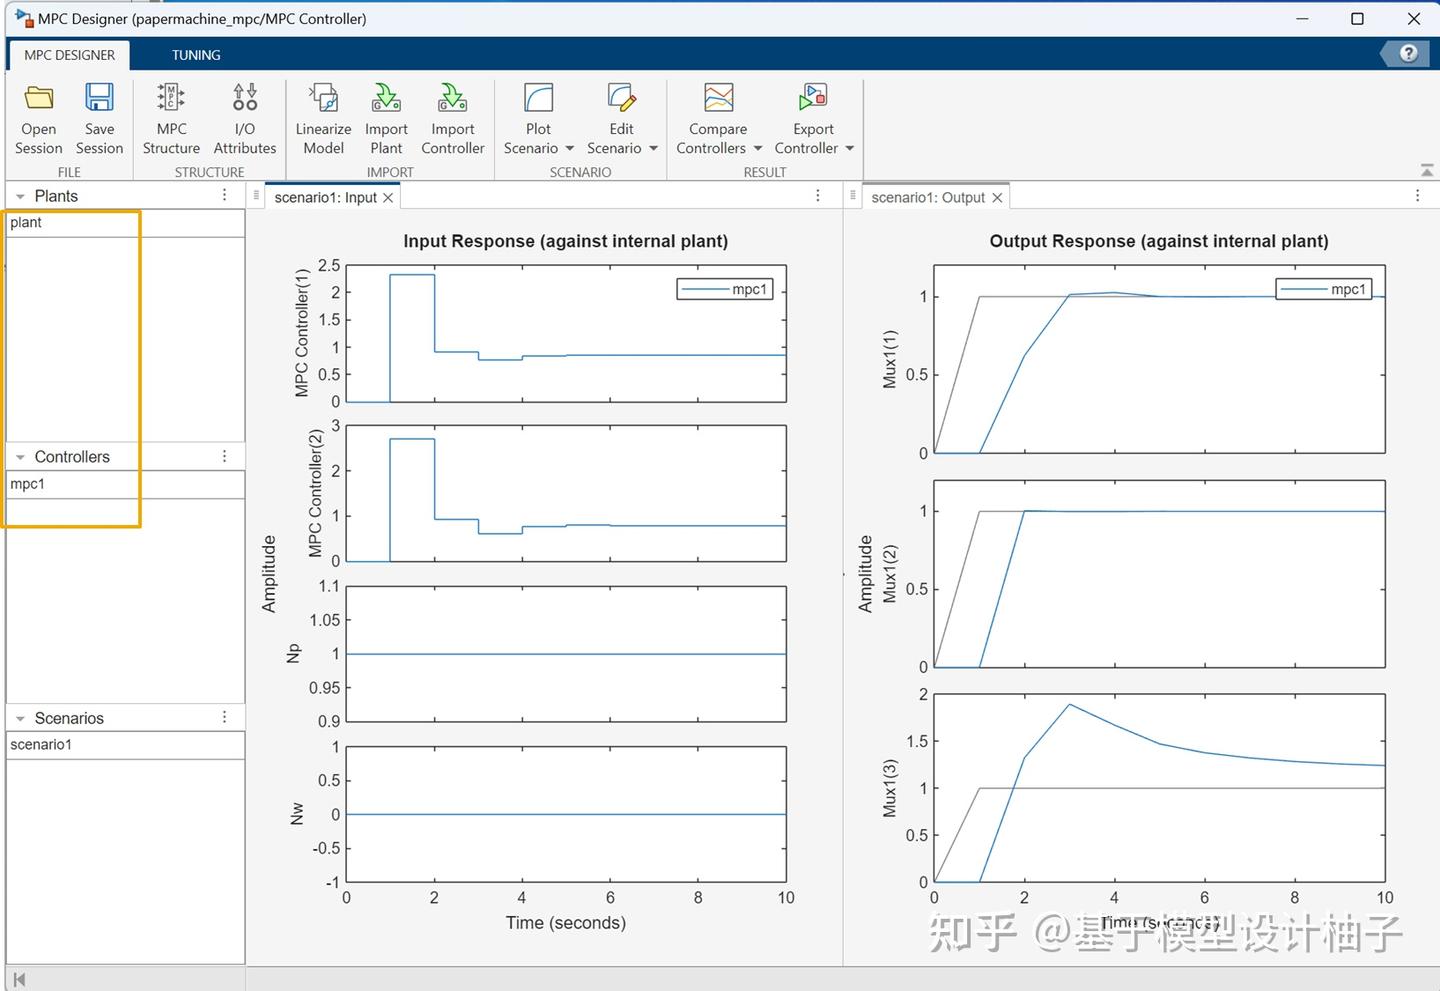Close the scenario1: Input tab

click(389, 197)
